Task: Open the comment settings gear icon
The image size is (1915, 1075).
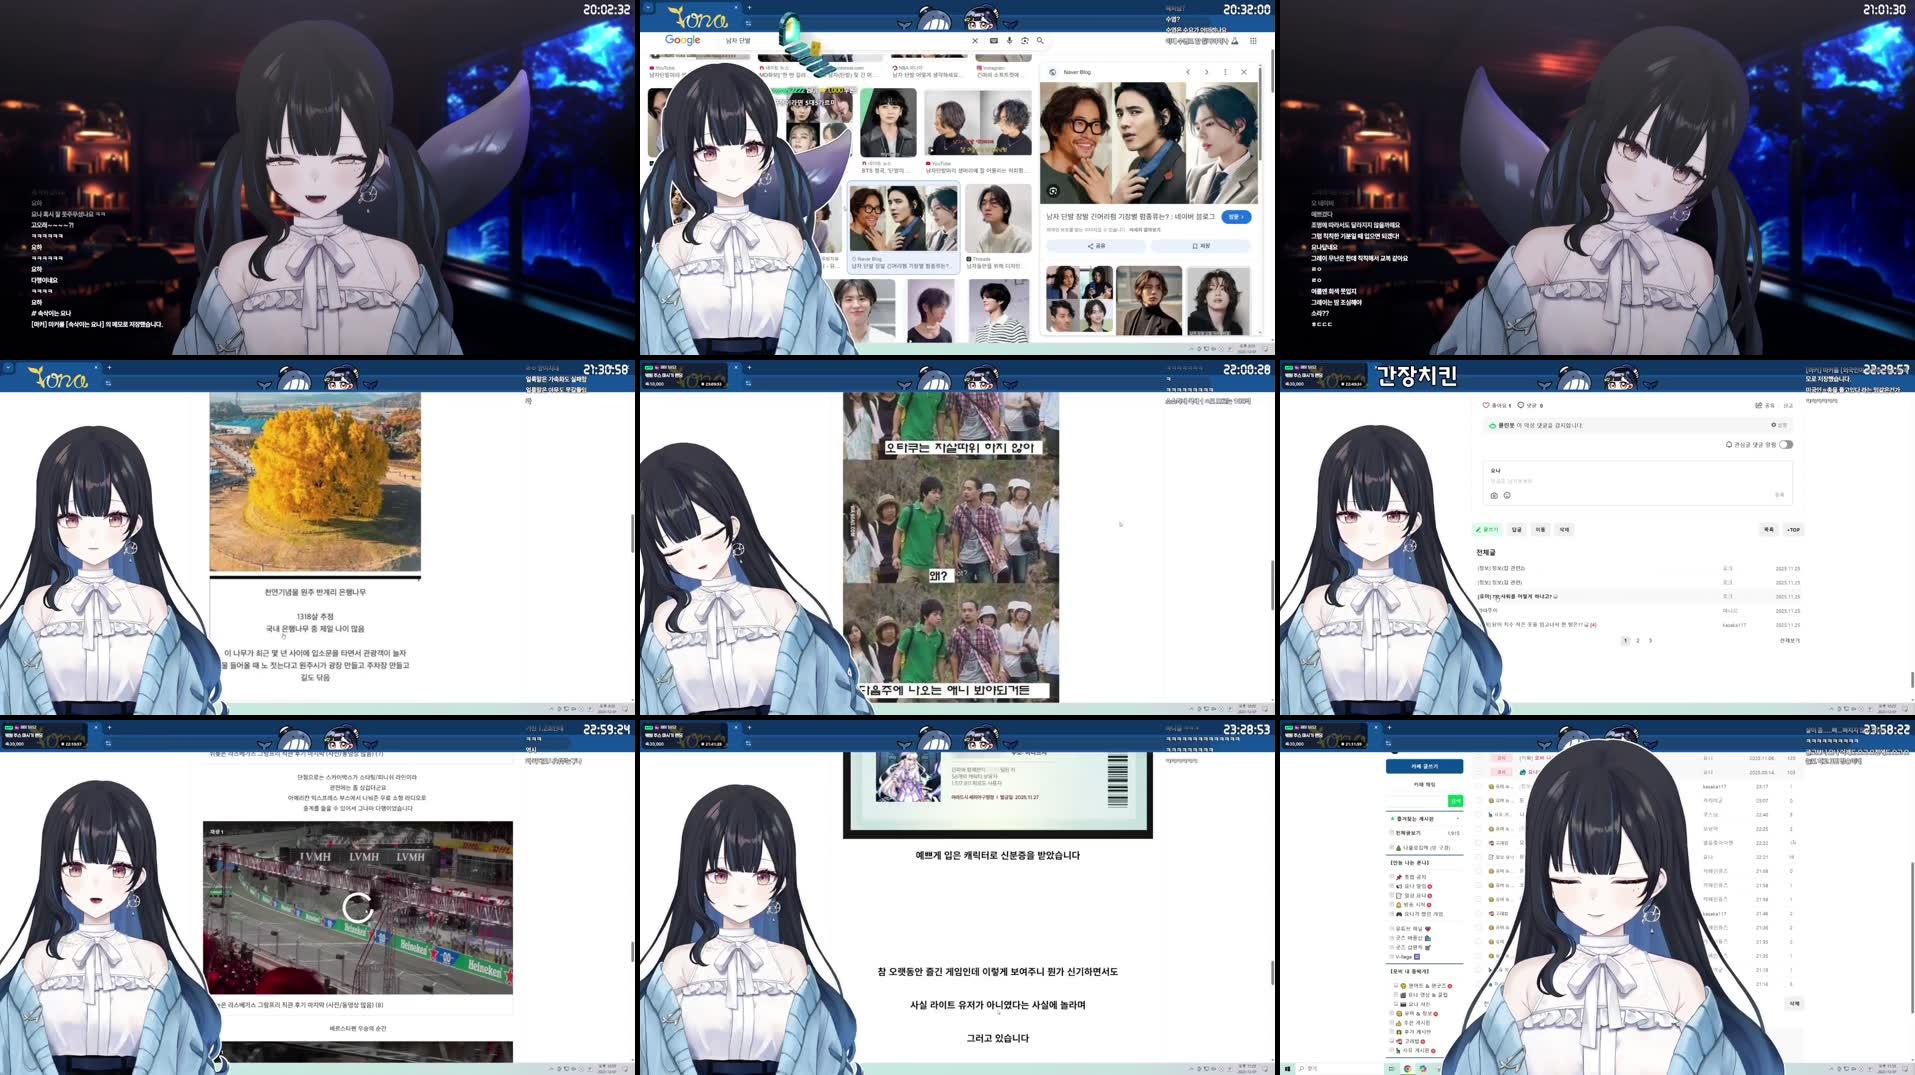Action: click(x=1773, y=425)
